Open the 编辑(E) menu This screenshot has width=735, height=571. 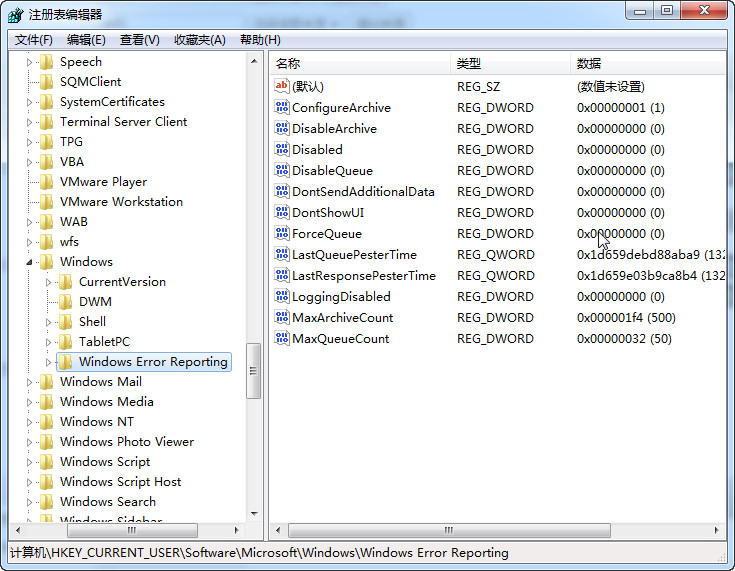coord(86,40)
